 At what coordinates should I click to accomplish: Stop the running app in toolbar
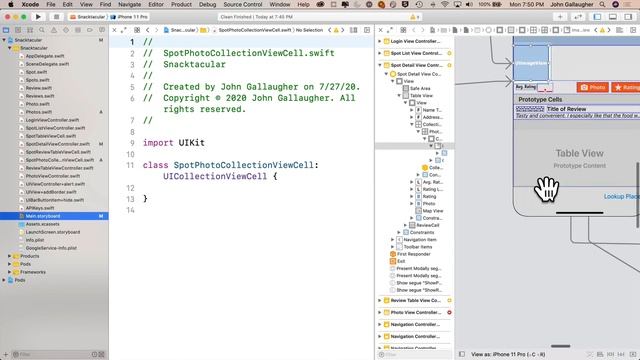point(56,17)
